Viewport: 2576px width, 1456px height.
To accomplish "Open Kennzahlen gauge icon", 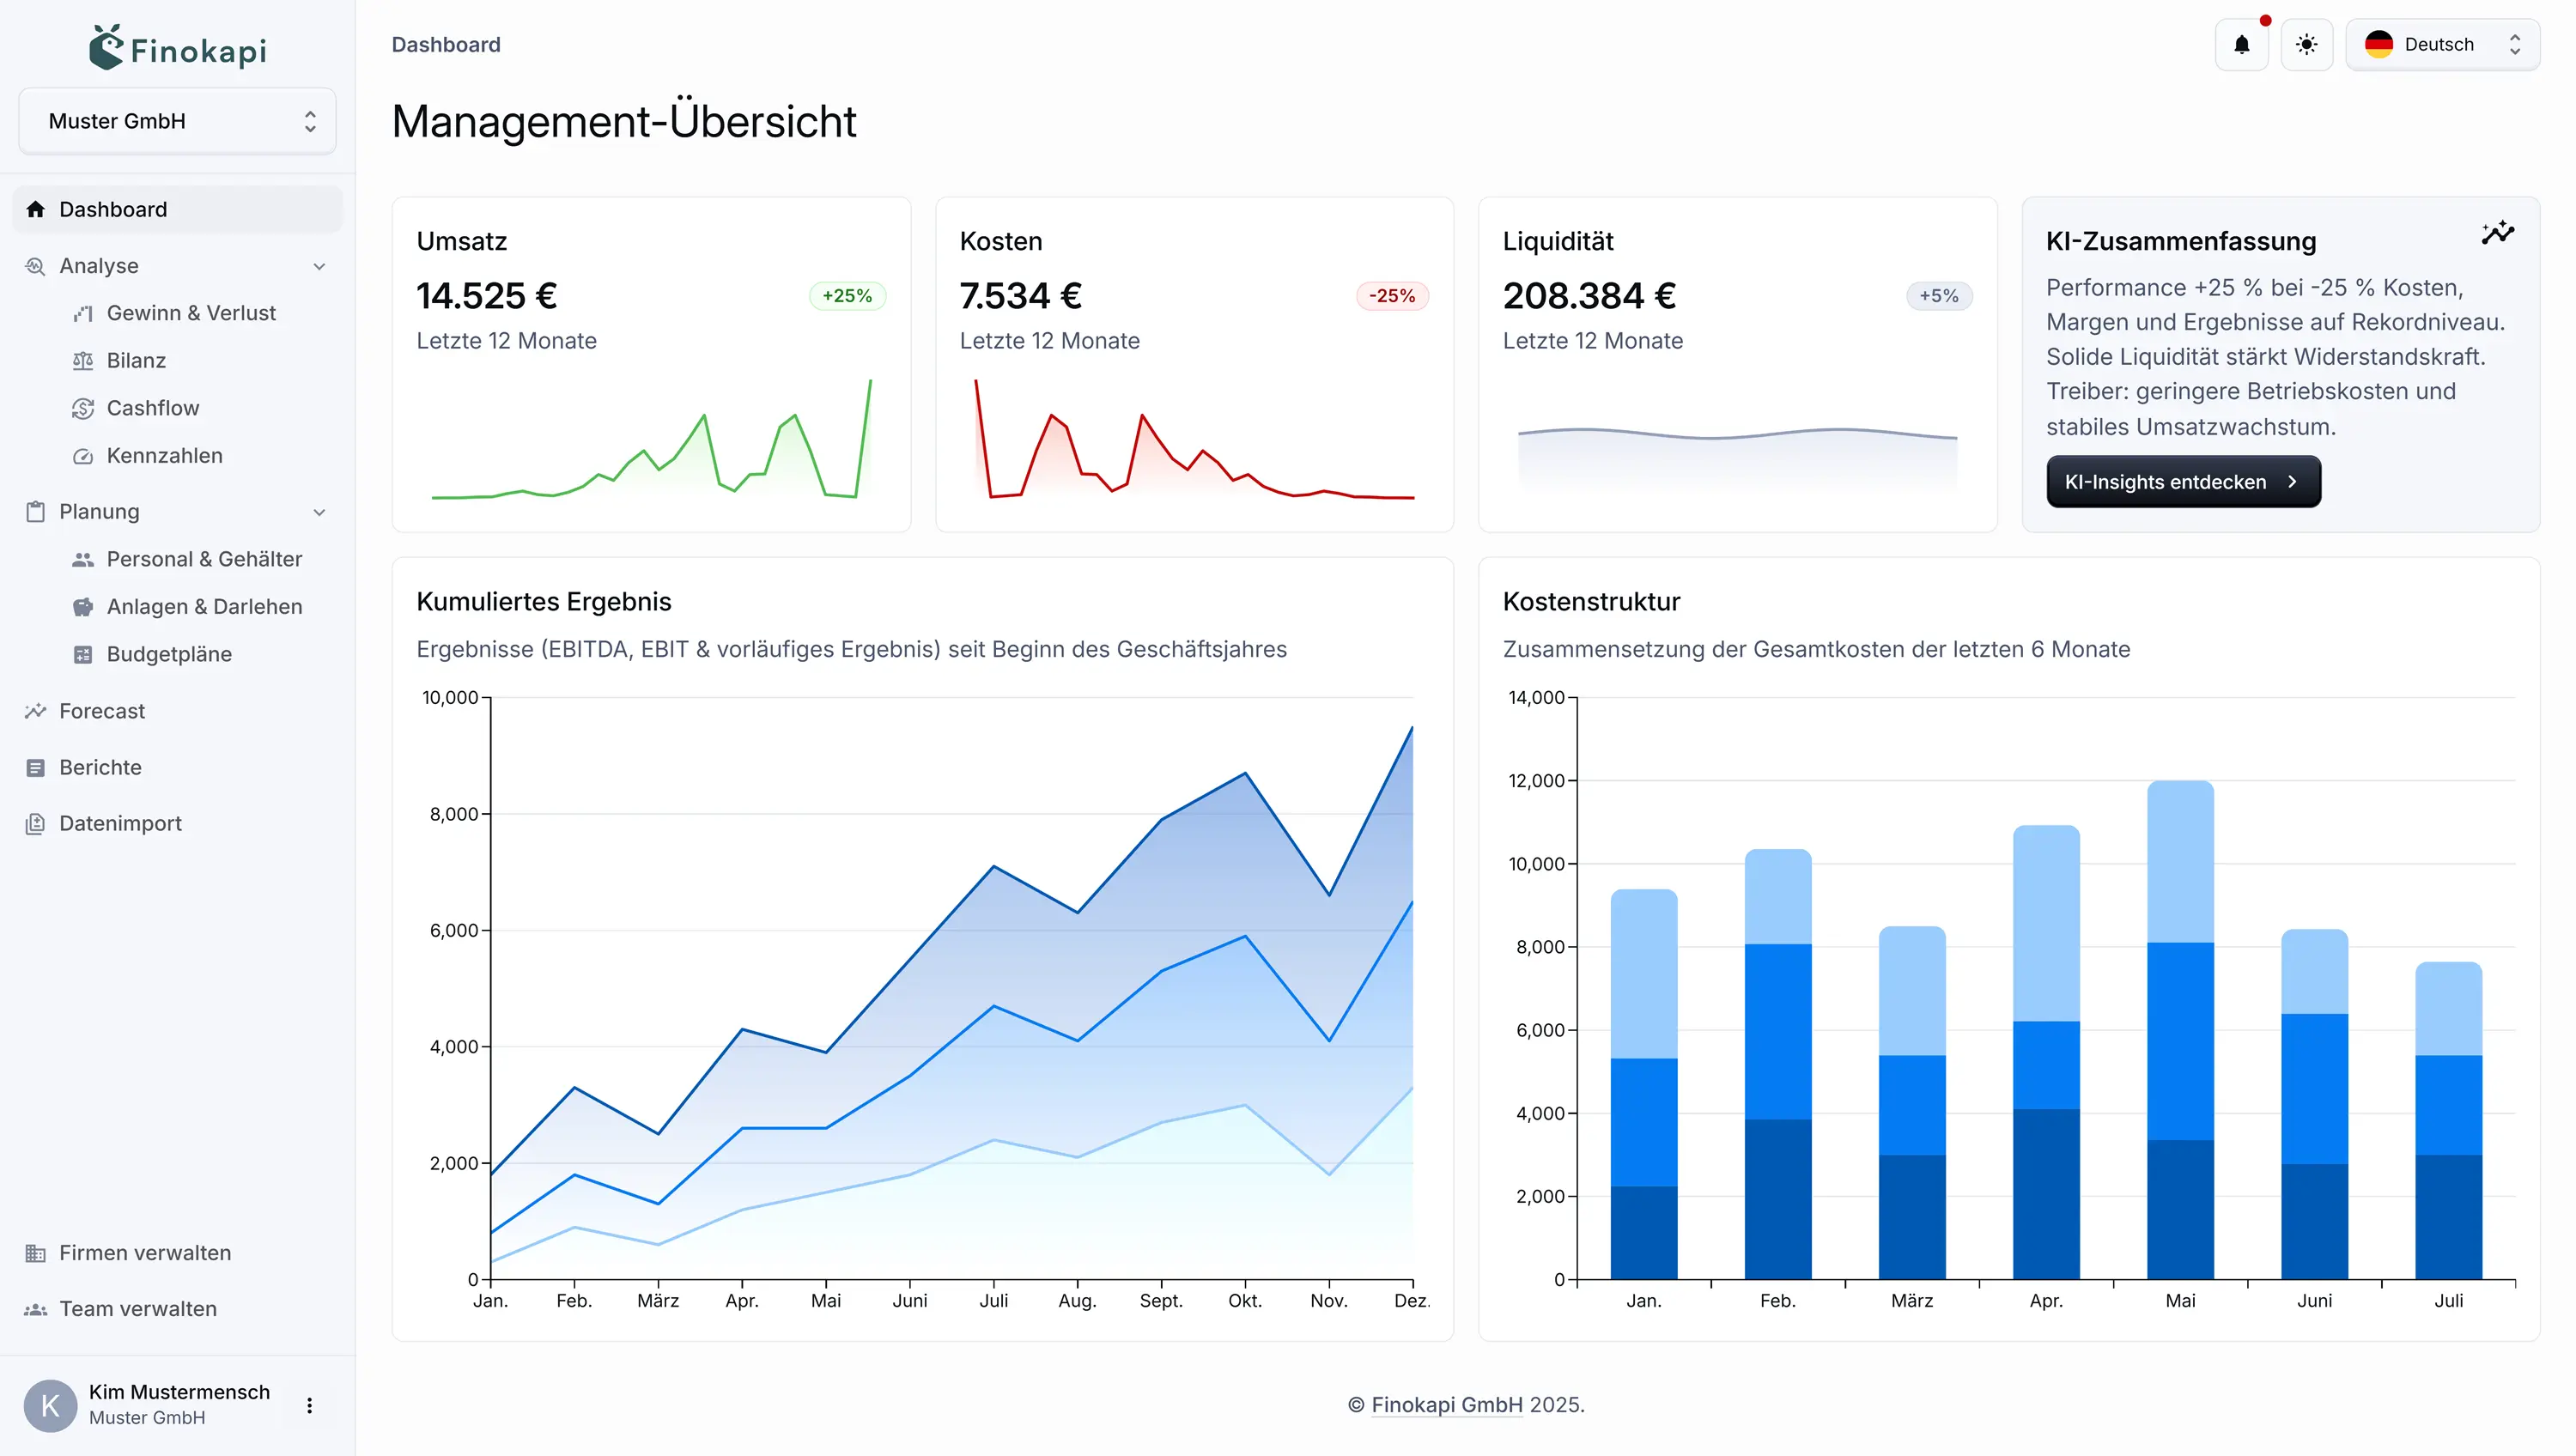I will (83, 456).
